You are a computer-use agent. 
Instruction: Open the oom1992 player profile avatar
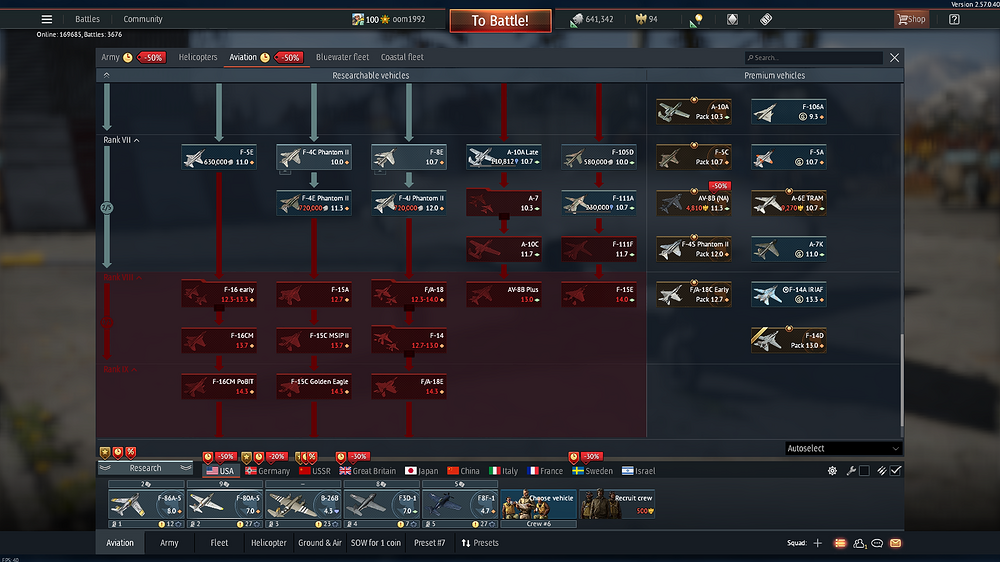(x=357, y=19)
